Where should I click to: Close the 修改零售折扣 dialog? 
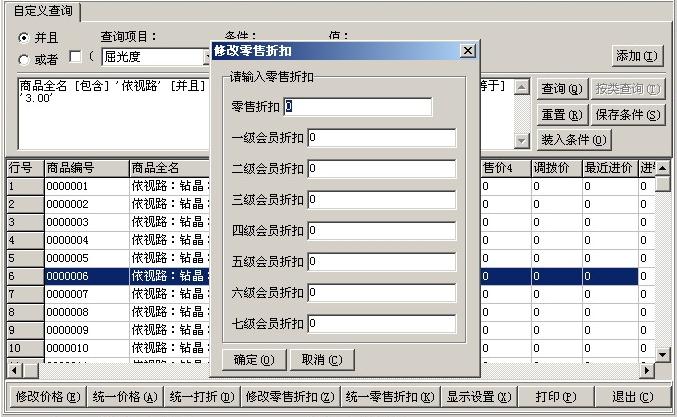click(x=467, y=51)
